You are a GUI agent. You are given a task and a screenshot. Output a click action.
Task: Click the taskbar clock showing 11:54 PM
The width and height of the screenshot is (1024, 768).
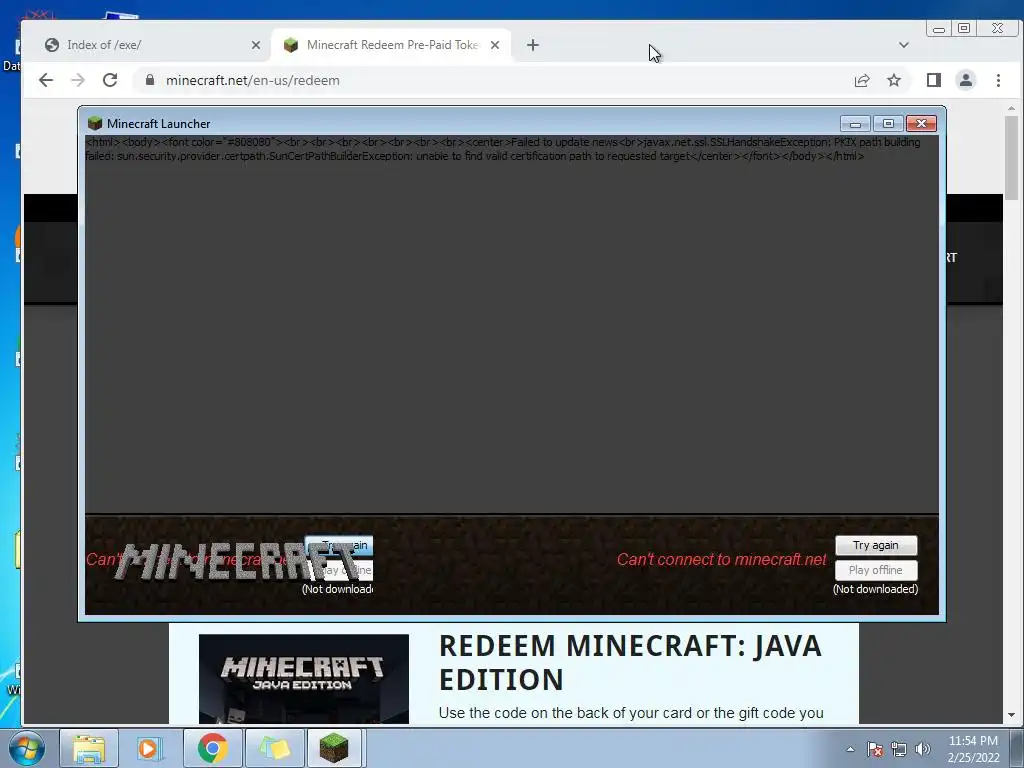(x=973, y=749)
